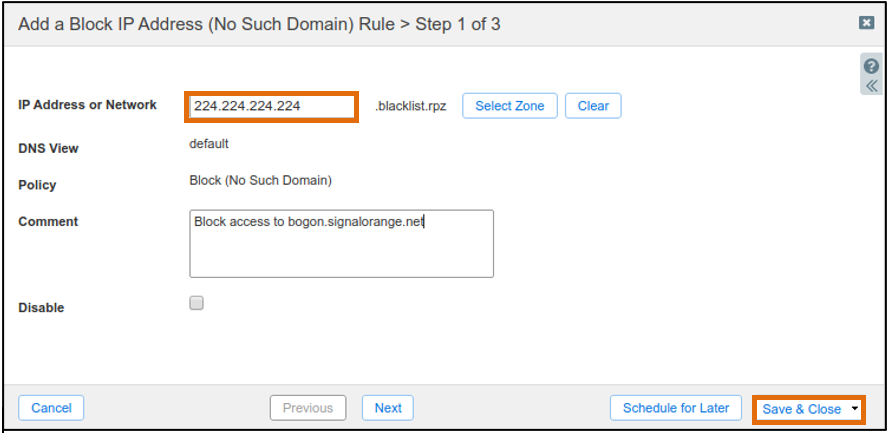Place cursor in the Comment text area

click(x=341, y=244)
